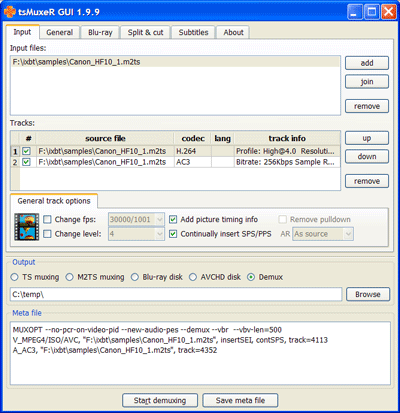Viewport: 400px width, 413px height.
Task: Select track row number 1 header
Action: point(15,152)
